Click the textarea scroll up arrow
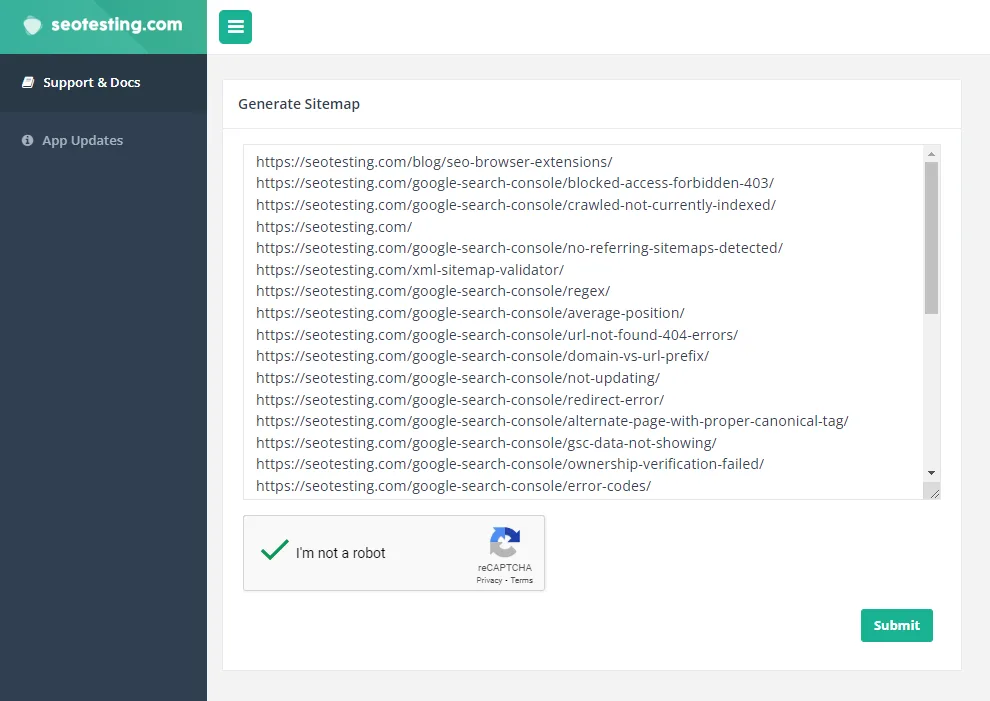This screenshot has height=701, width=990. pos(931,154)
